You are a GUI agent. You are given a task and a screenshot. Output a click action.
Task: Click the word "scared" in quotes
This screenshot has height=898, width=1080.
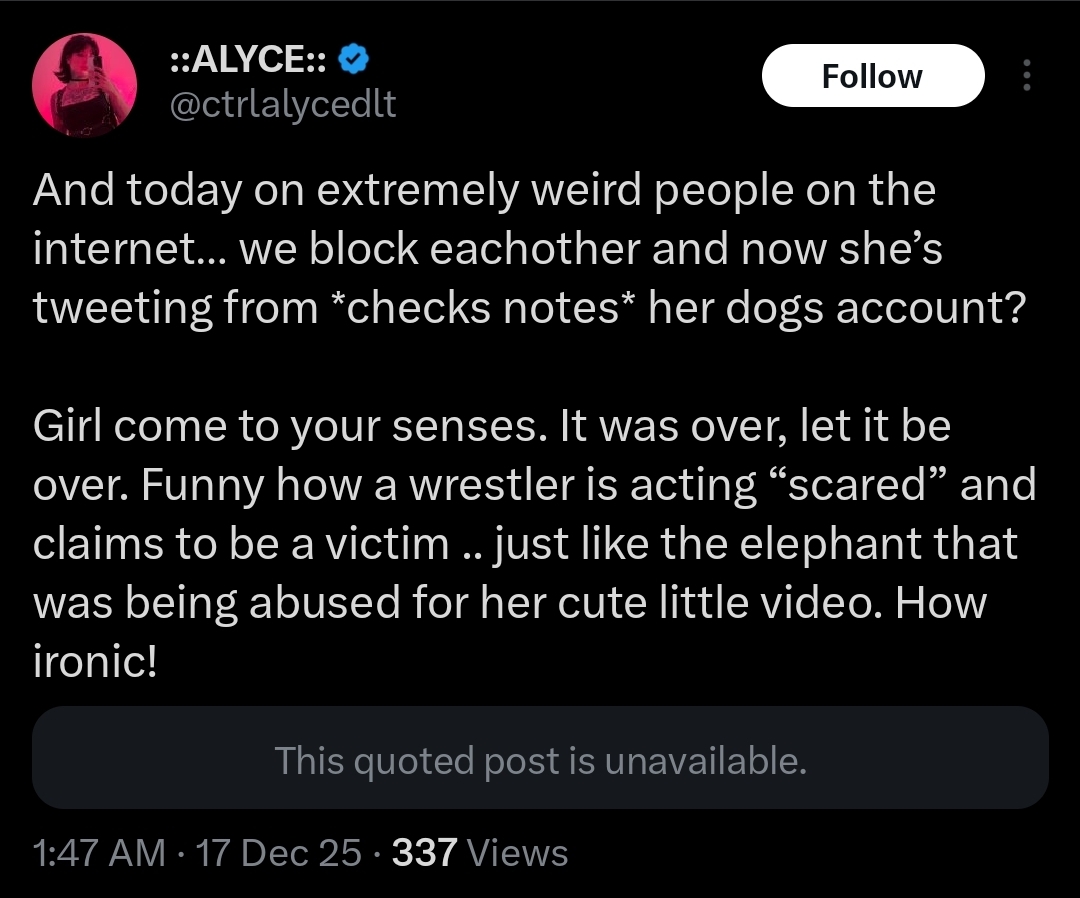pos(856,485)
